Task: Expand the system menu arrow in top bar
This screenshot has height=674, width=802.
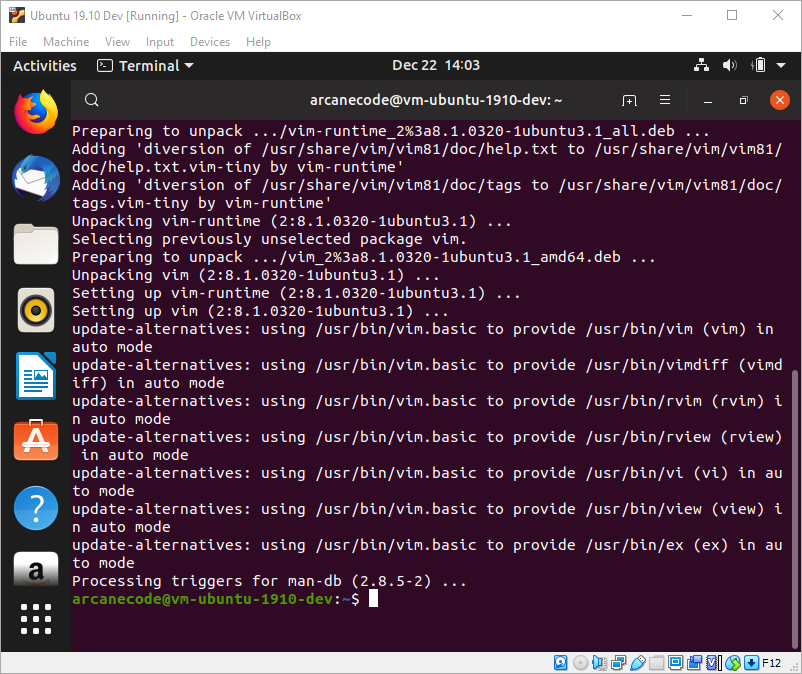Action: 781,65
